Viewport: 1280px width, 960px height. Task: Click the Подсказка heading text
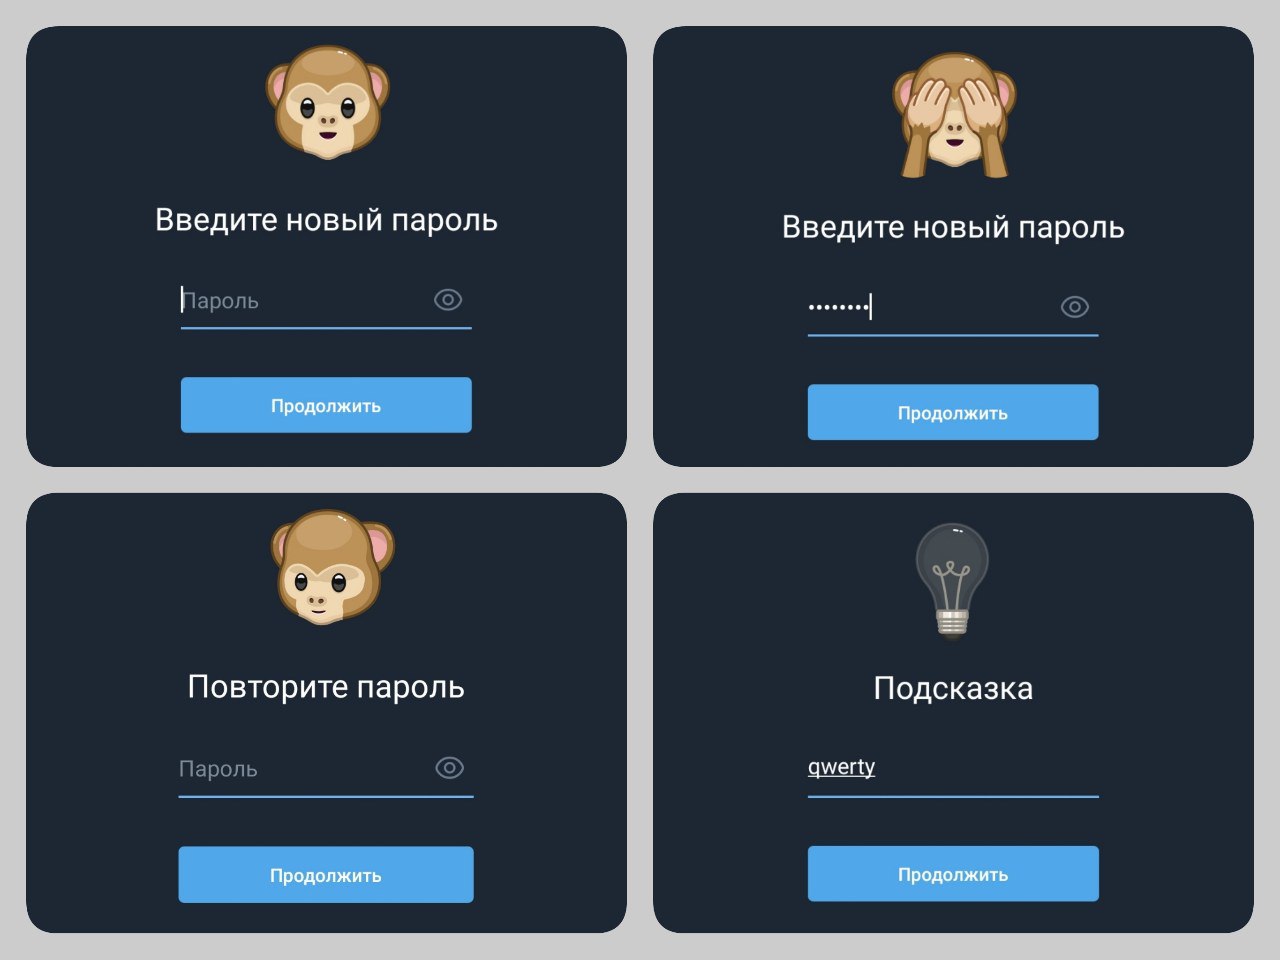pos(953,688)
